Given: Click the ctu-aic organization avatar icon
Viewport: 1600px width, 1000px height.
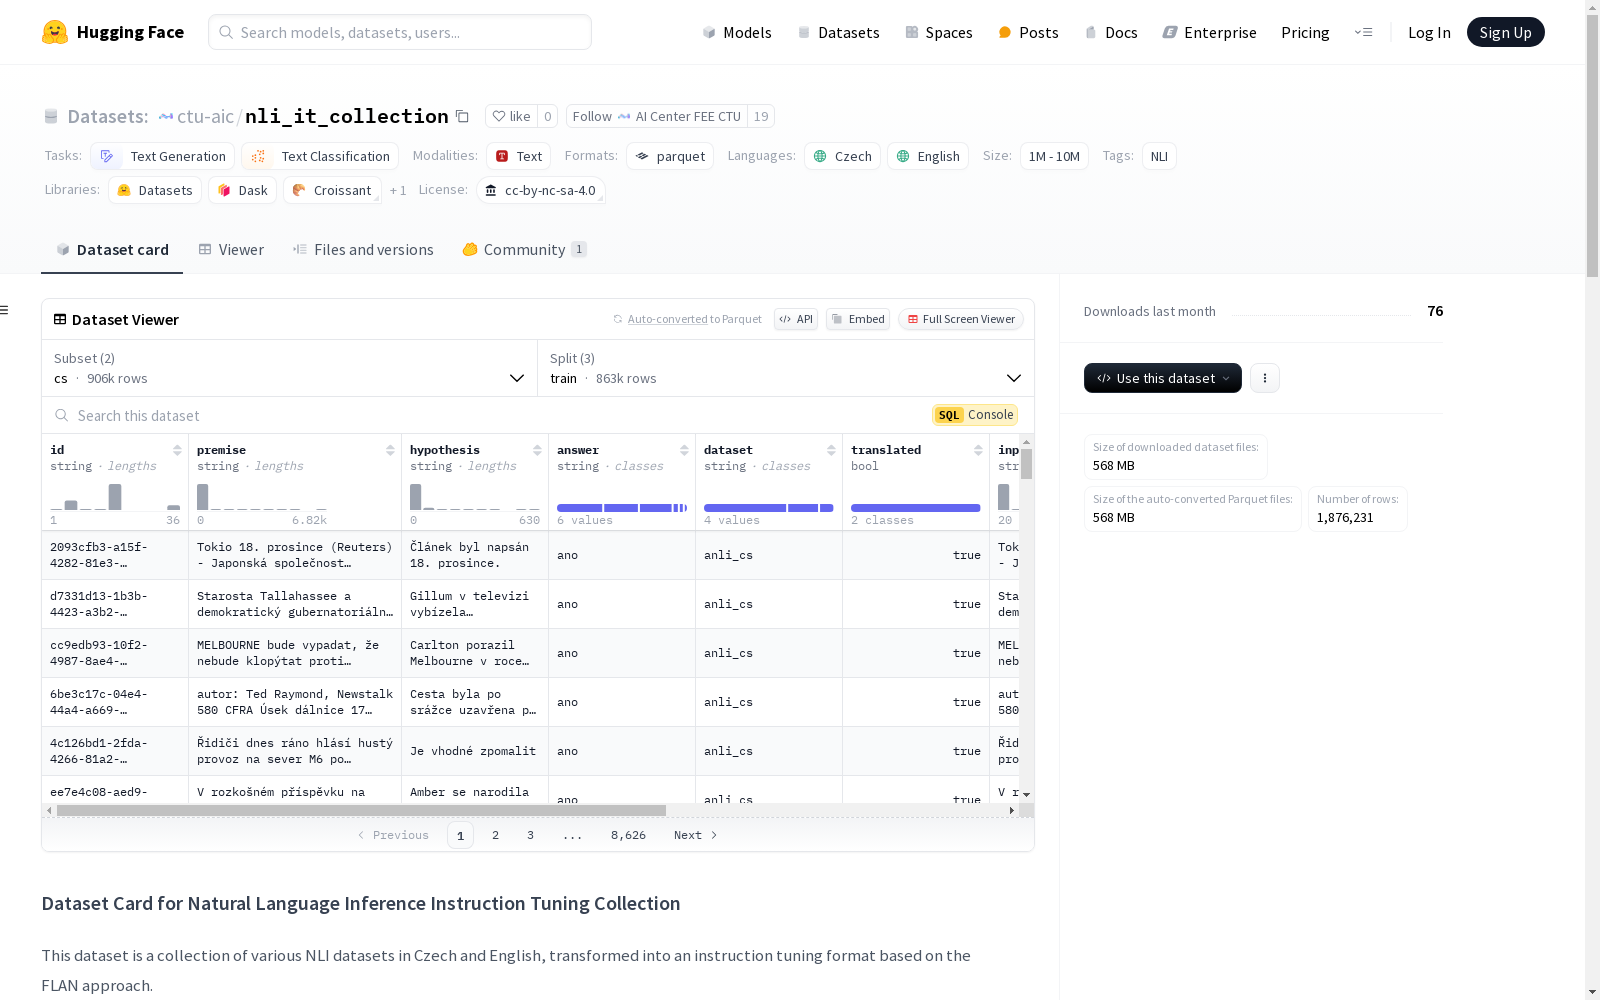Looking at the screenshot, I should click(166, 117).
